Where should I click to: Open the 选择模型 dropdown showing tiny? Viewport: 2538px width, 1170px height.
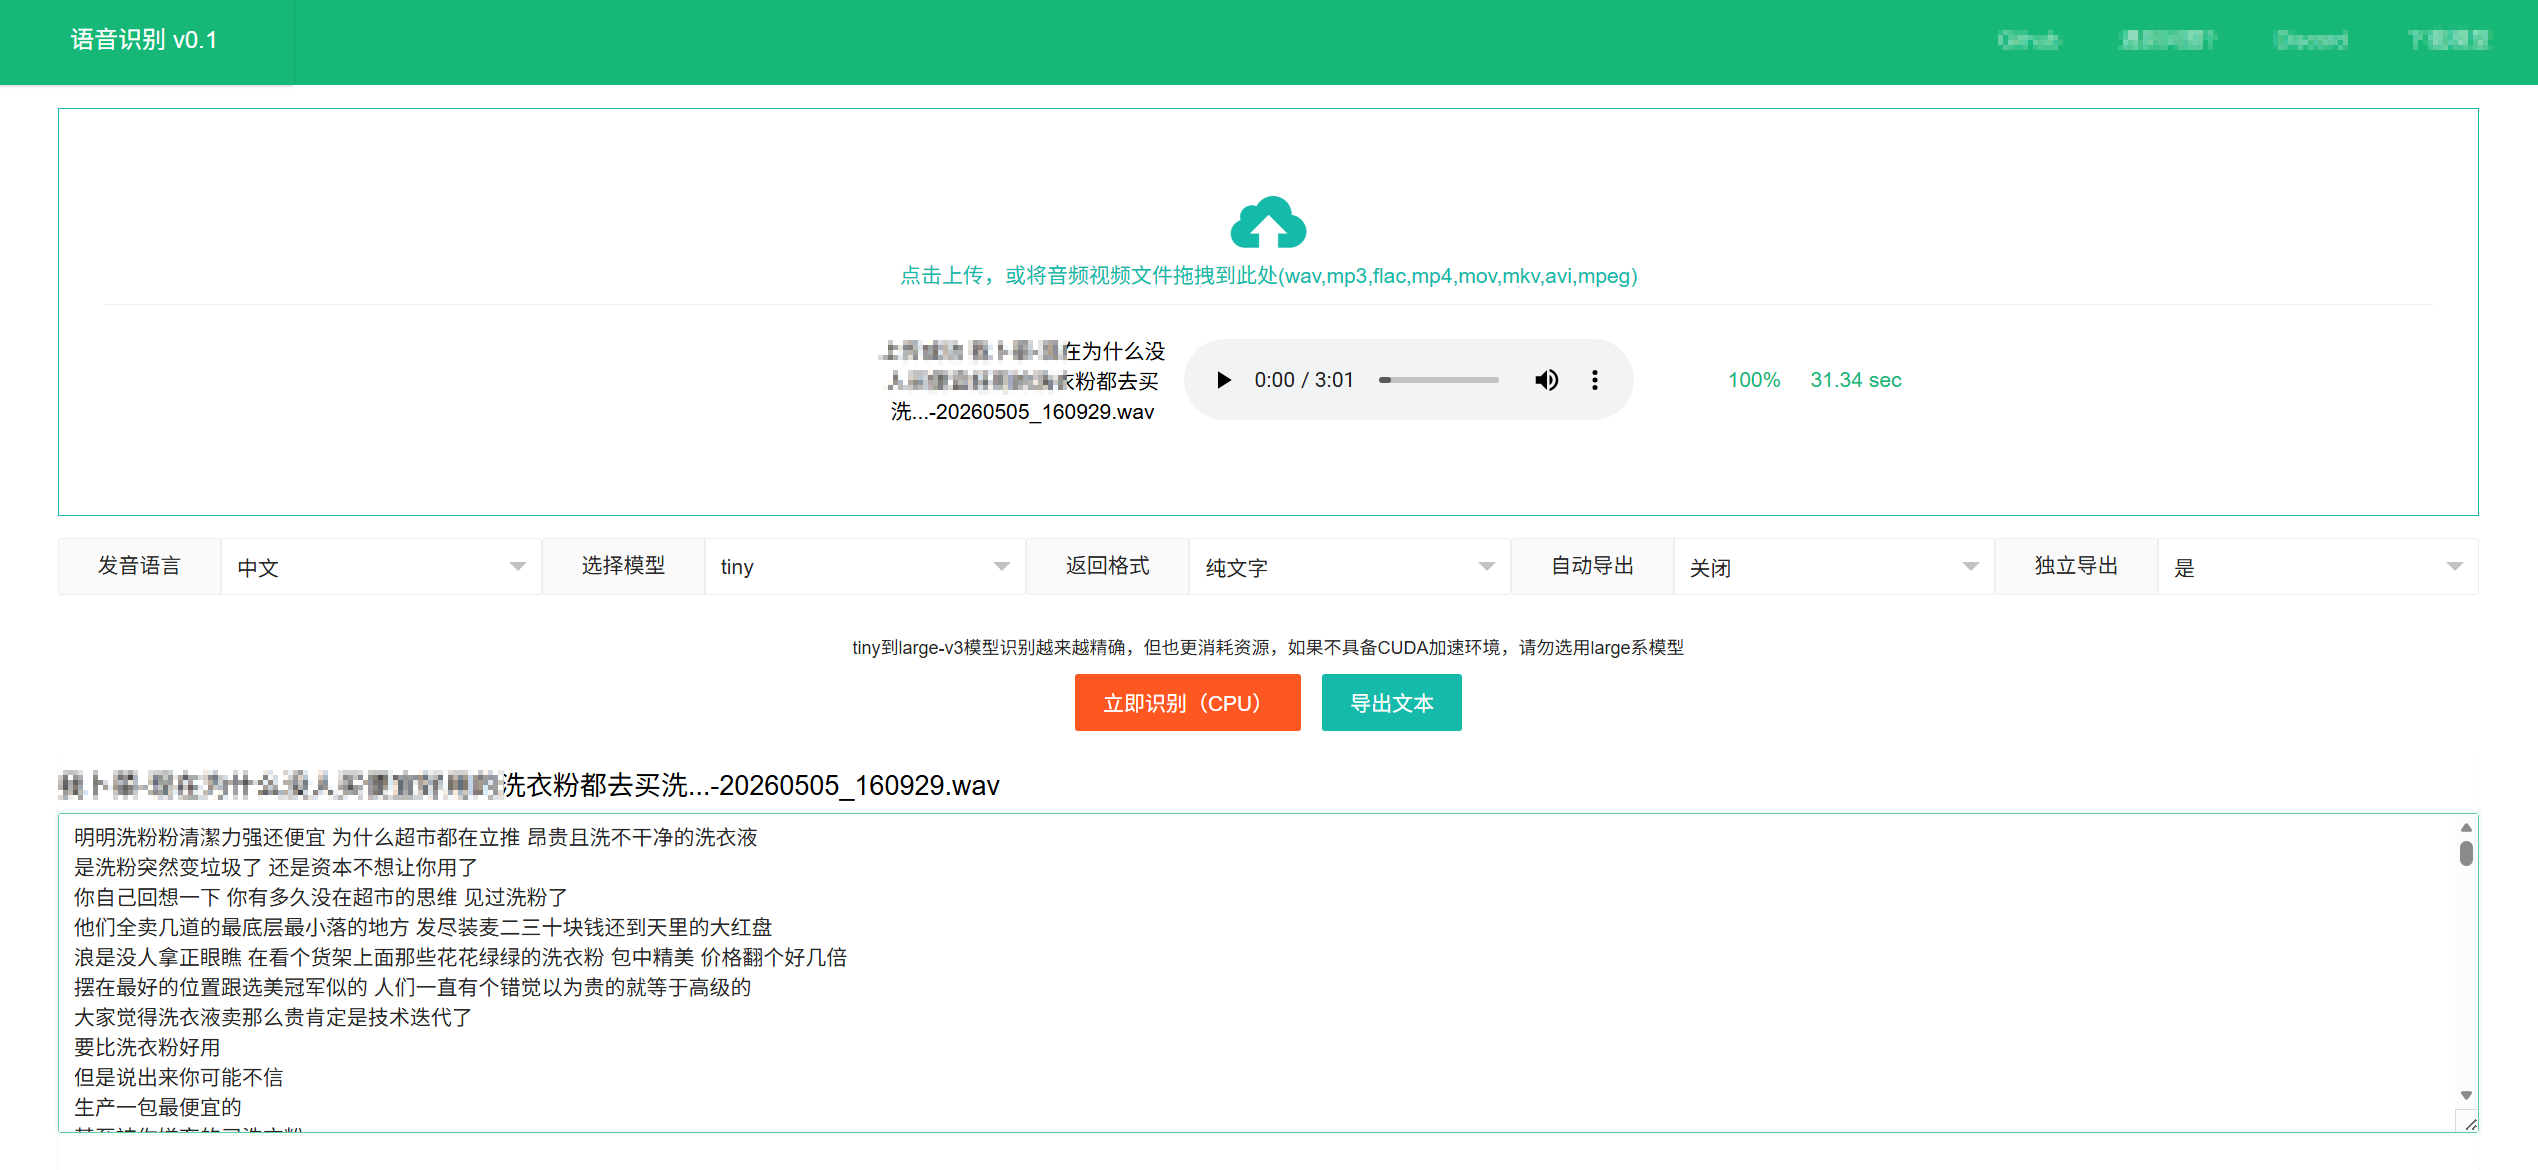[865, 567]
